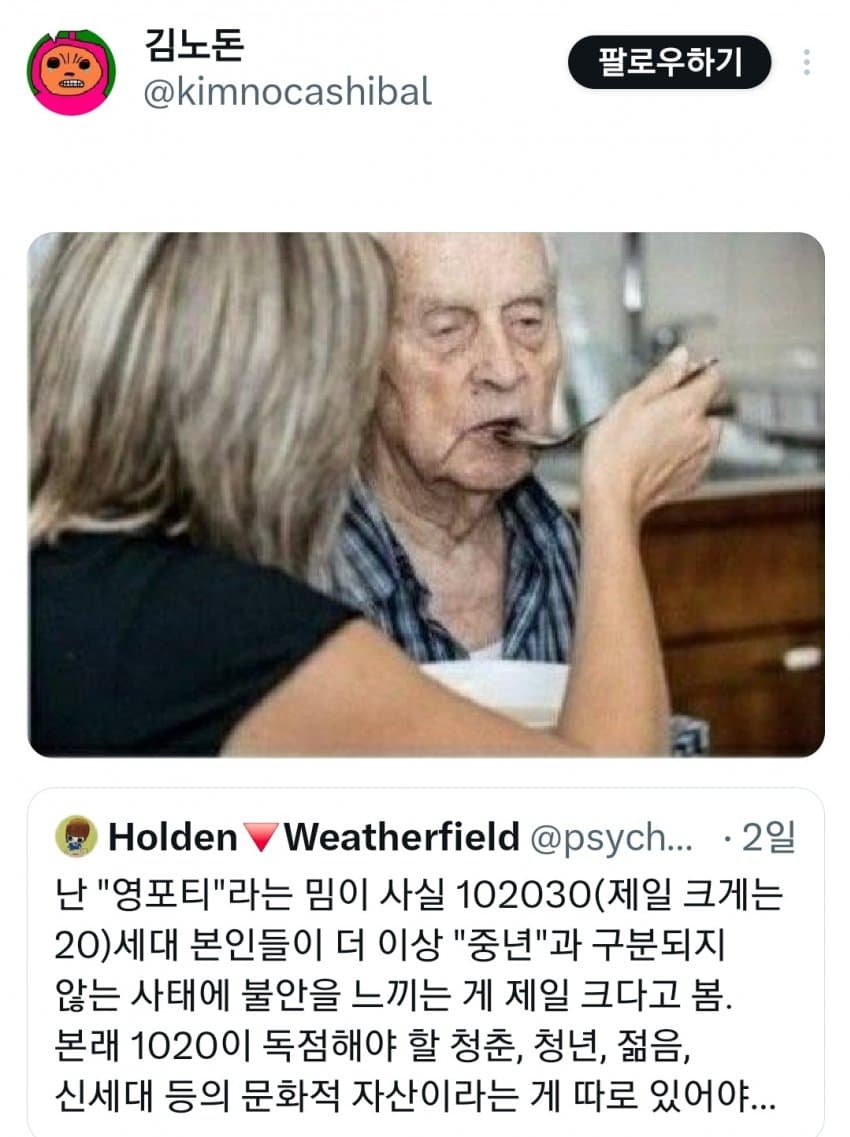Open the 김노돈 display name link
The height and width of the screenshot is (1137, 850).
coord(194,45)
